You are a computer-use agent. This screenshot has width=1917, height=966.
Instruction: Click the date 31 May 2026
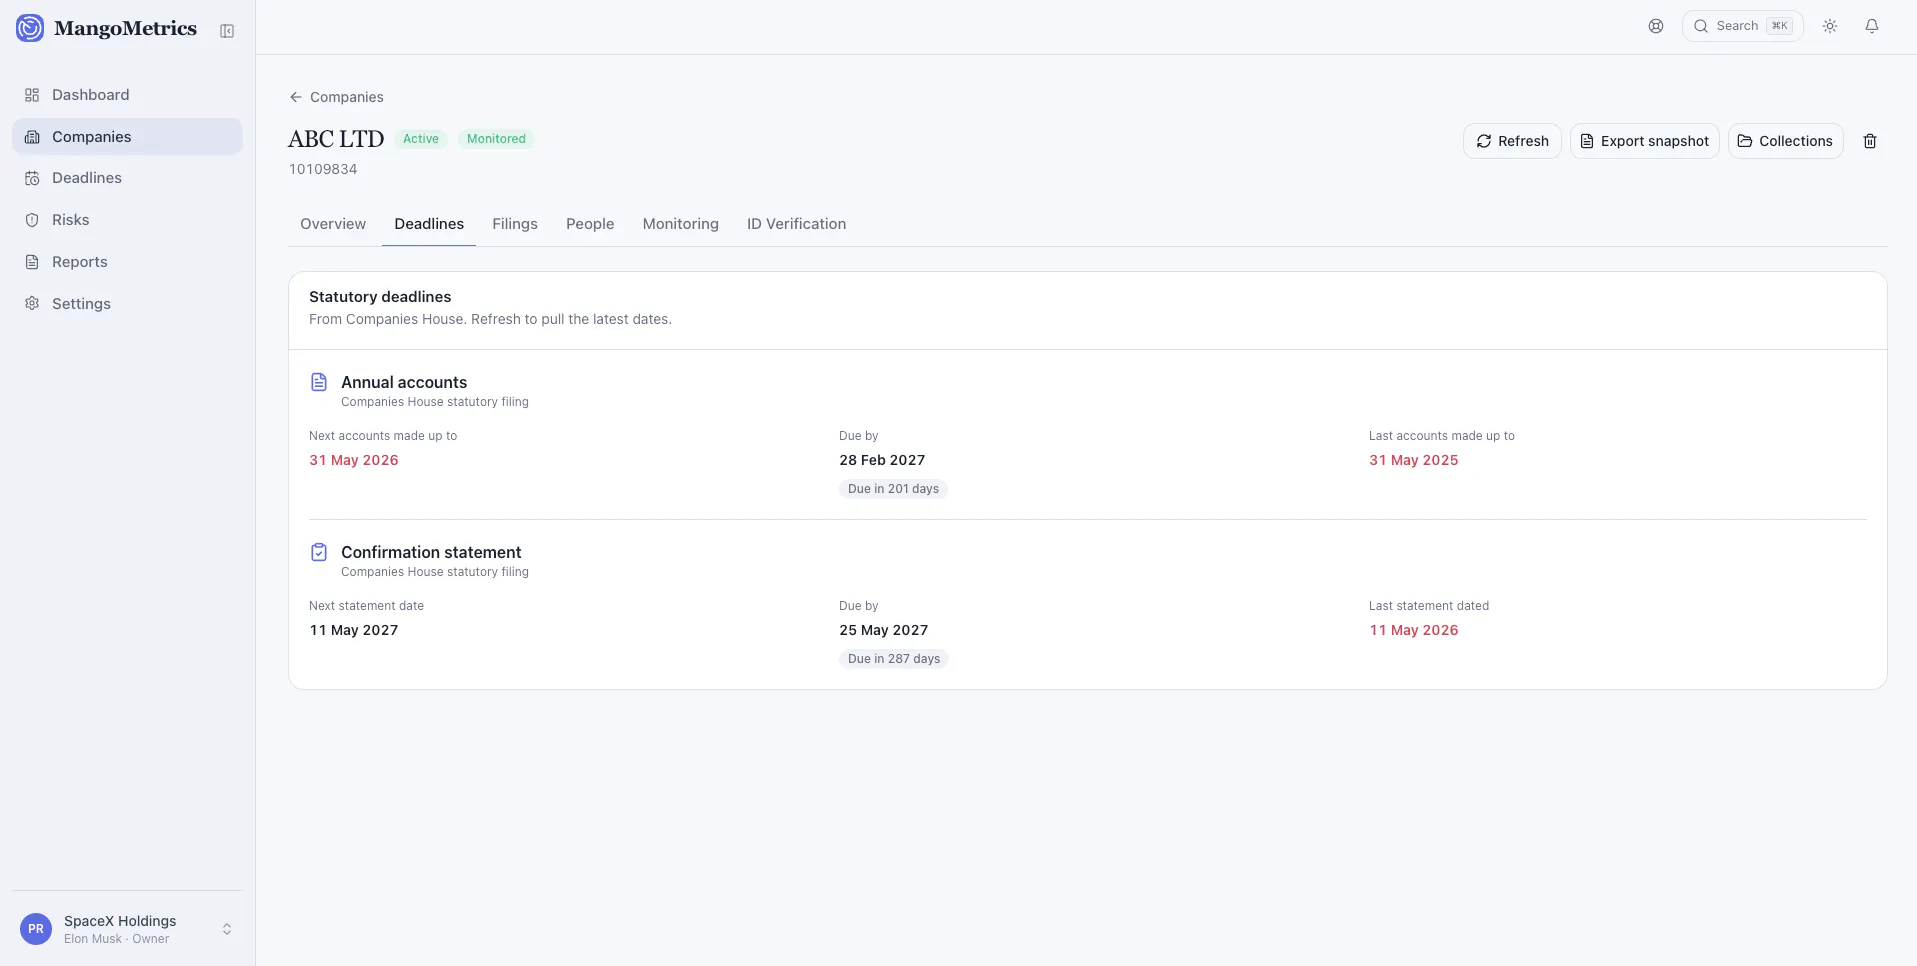point(354,460)
